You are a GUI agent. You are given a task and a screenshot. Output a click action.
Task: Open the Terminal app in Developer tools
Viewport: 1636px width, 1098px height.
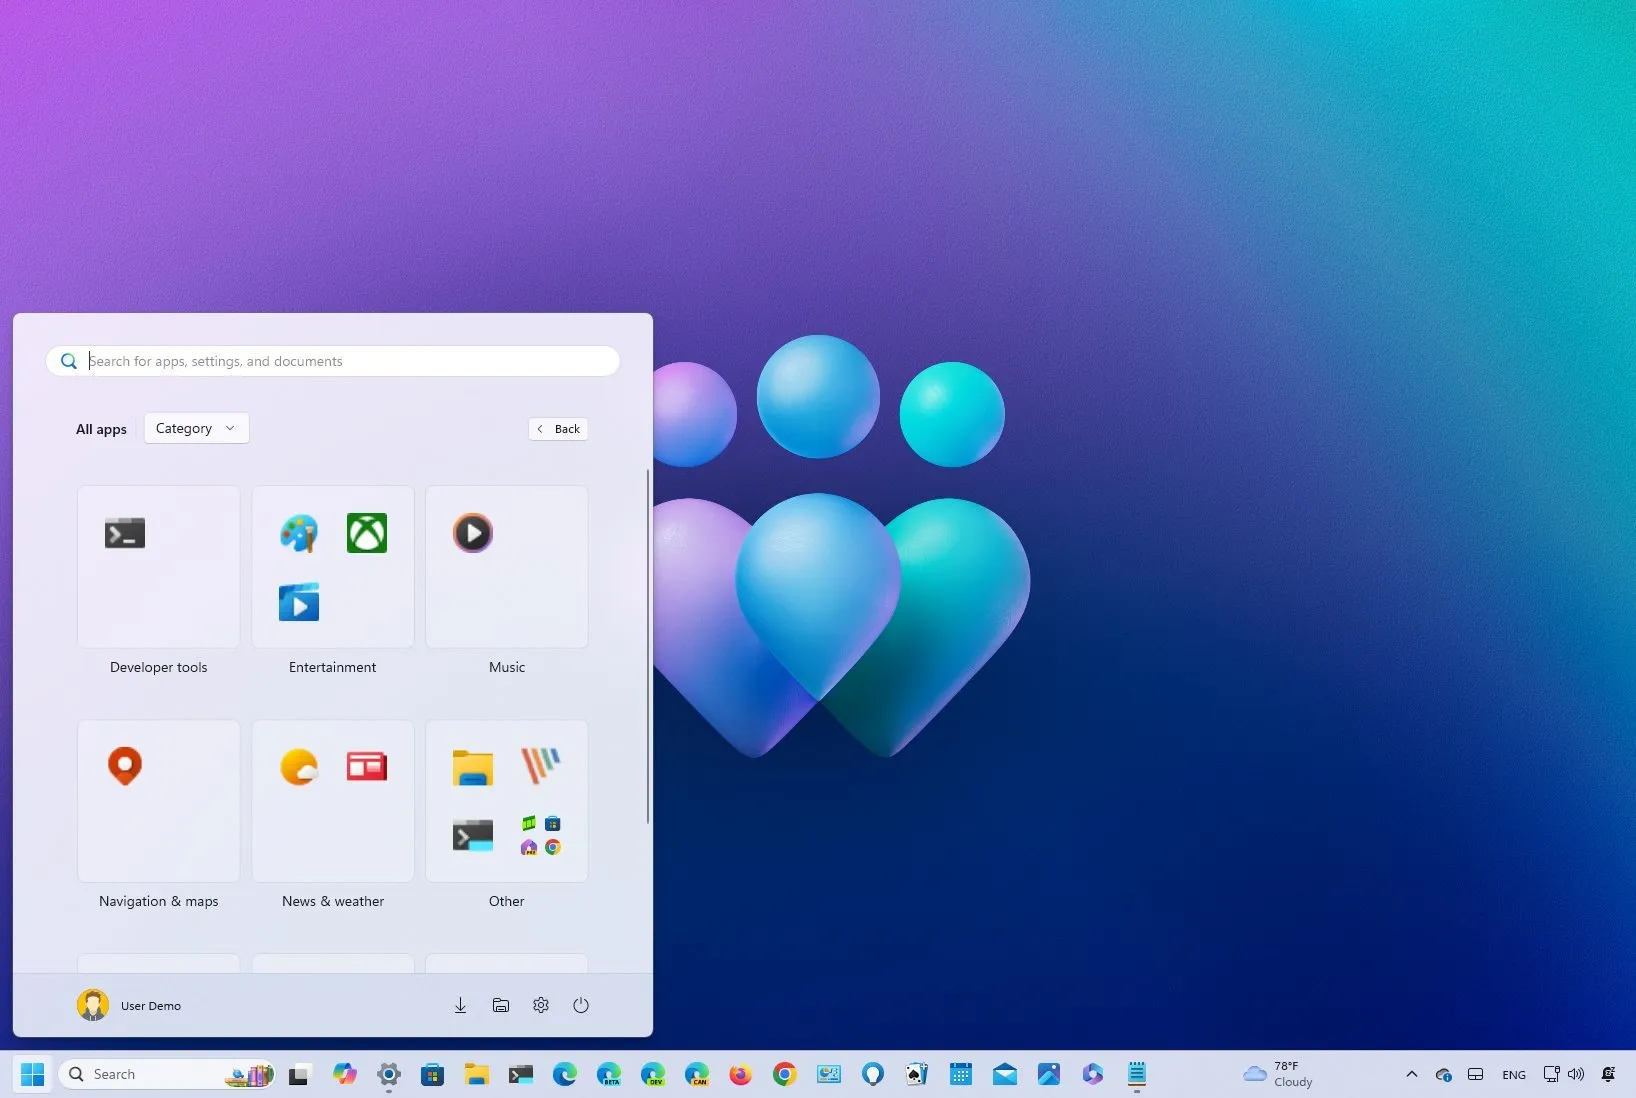125,533
